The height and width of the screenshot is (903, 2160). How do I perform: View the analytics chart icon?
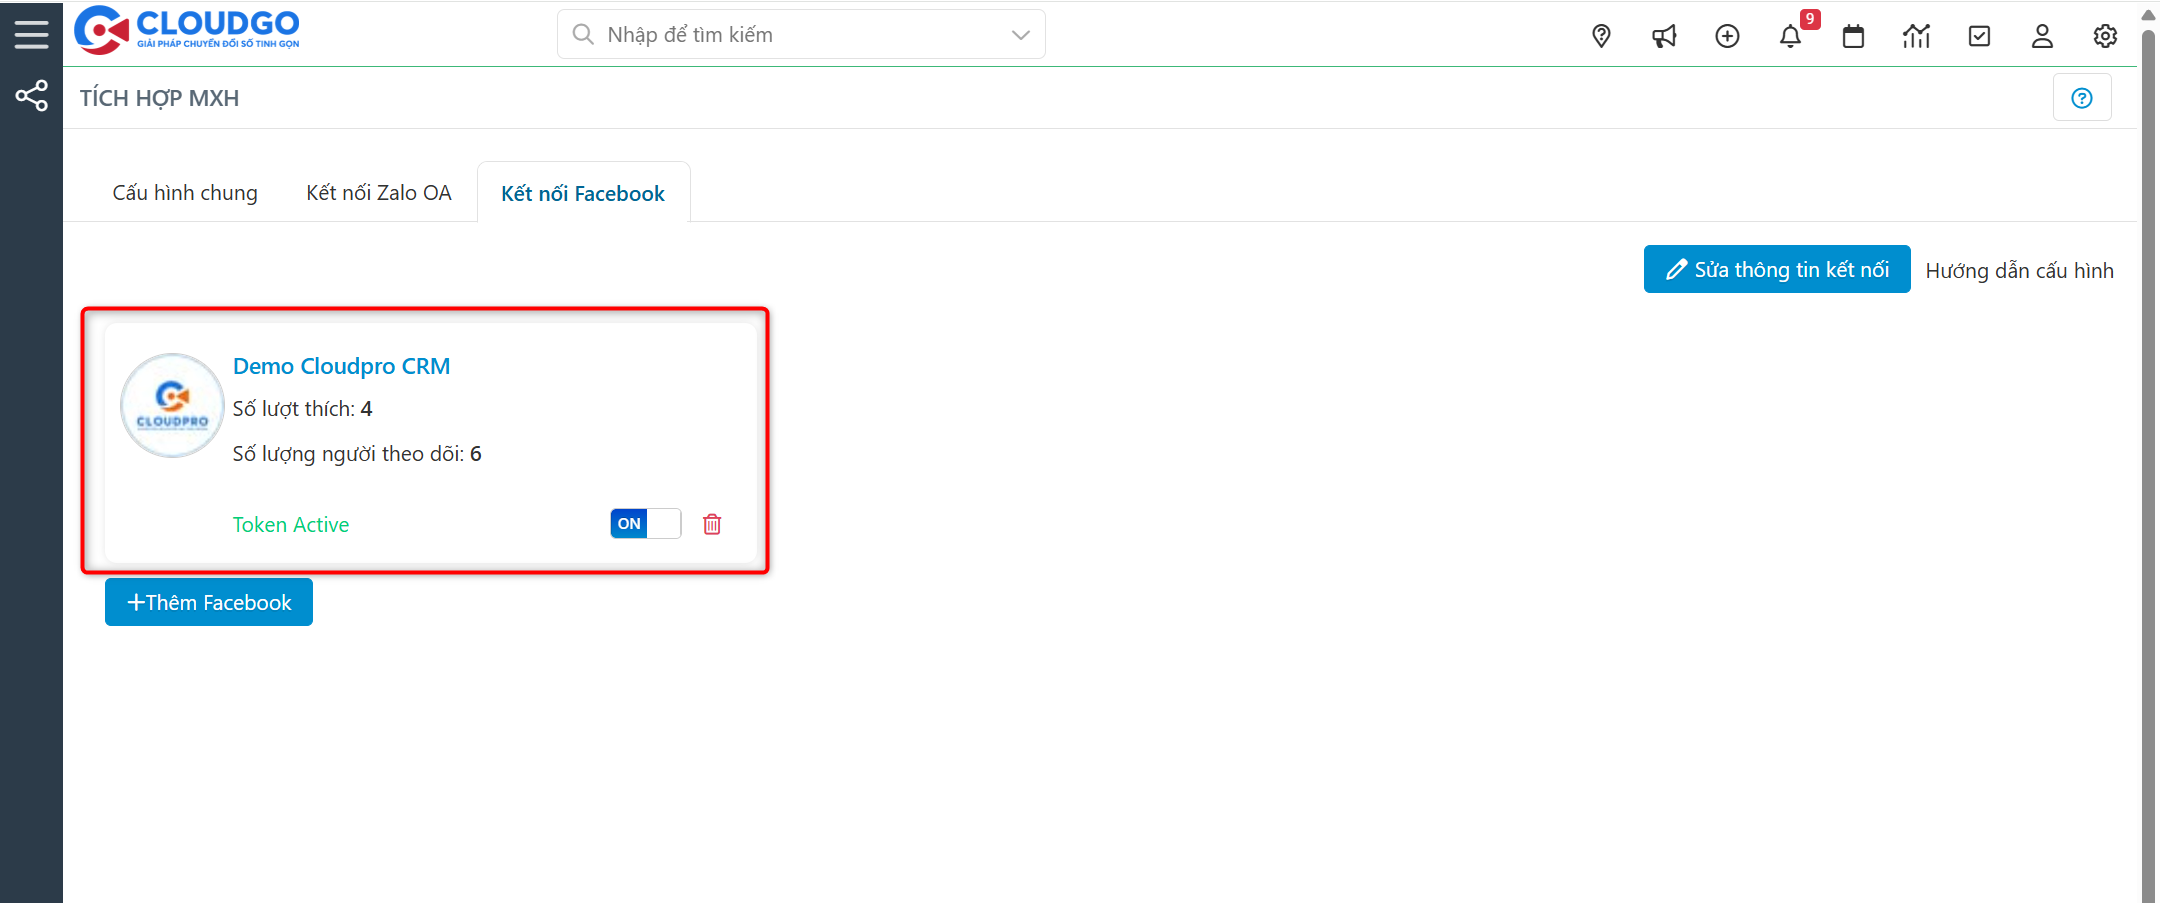pos(1917,36)
